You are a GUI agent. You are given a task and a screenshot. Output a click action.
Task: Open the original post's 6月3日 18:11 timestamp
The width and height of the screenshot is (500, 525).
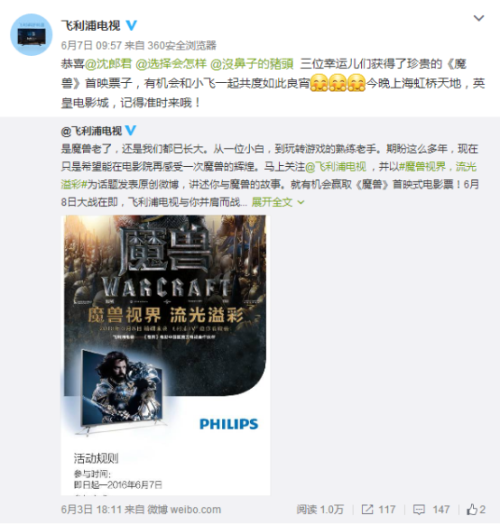click(x=91, y=509)
